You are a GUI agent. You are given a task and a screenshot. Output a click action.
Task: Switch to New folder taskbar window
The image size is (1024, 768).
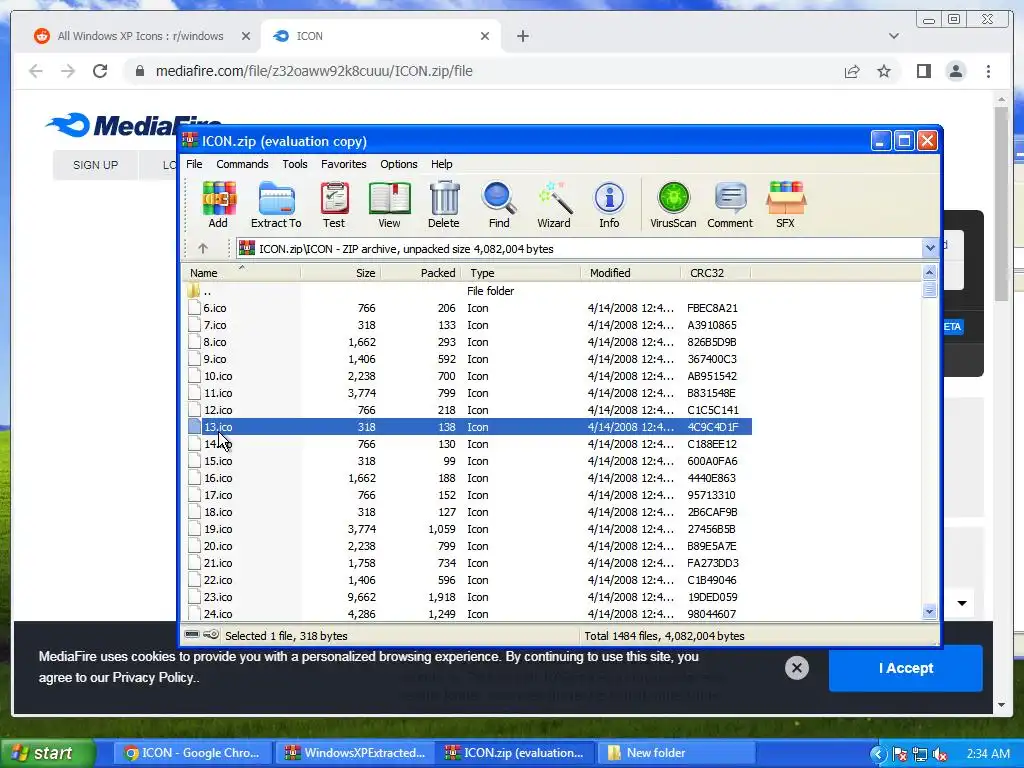point(679,753)
